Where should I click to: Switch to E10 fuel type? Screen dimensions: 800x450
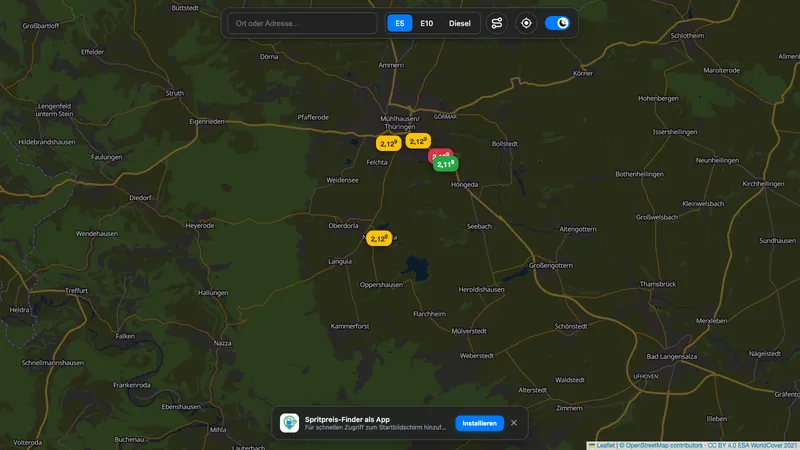427,23
